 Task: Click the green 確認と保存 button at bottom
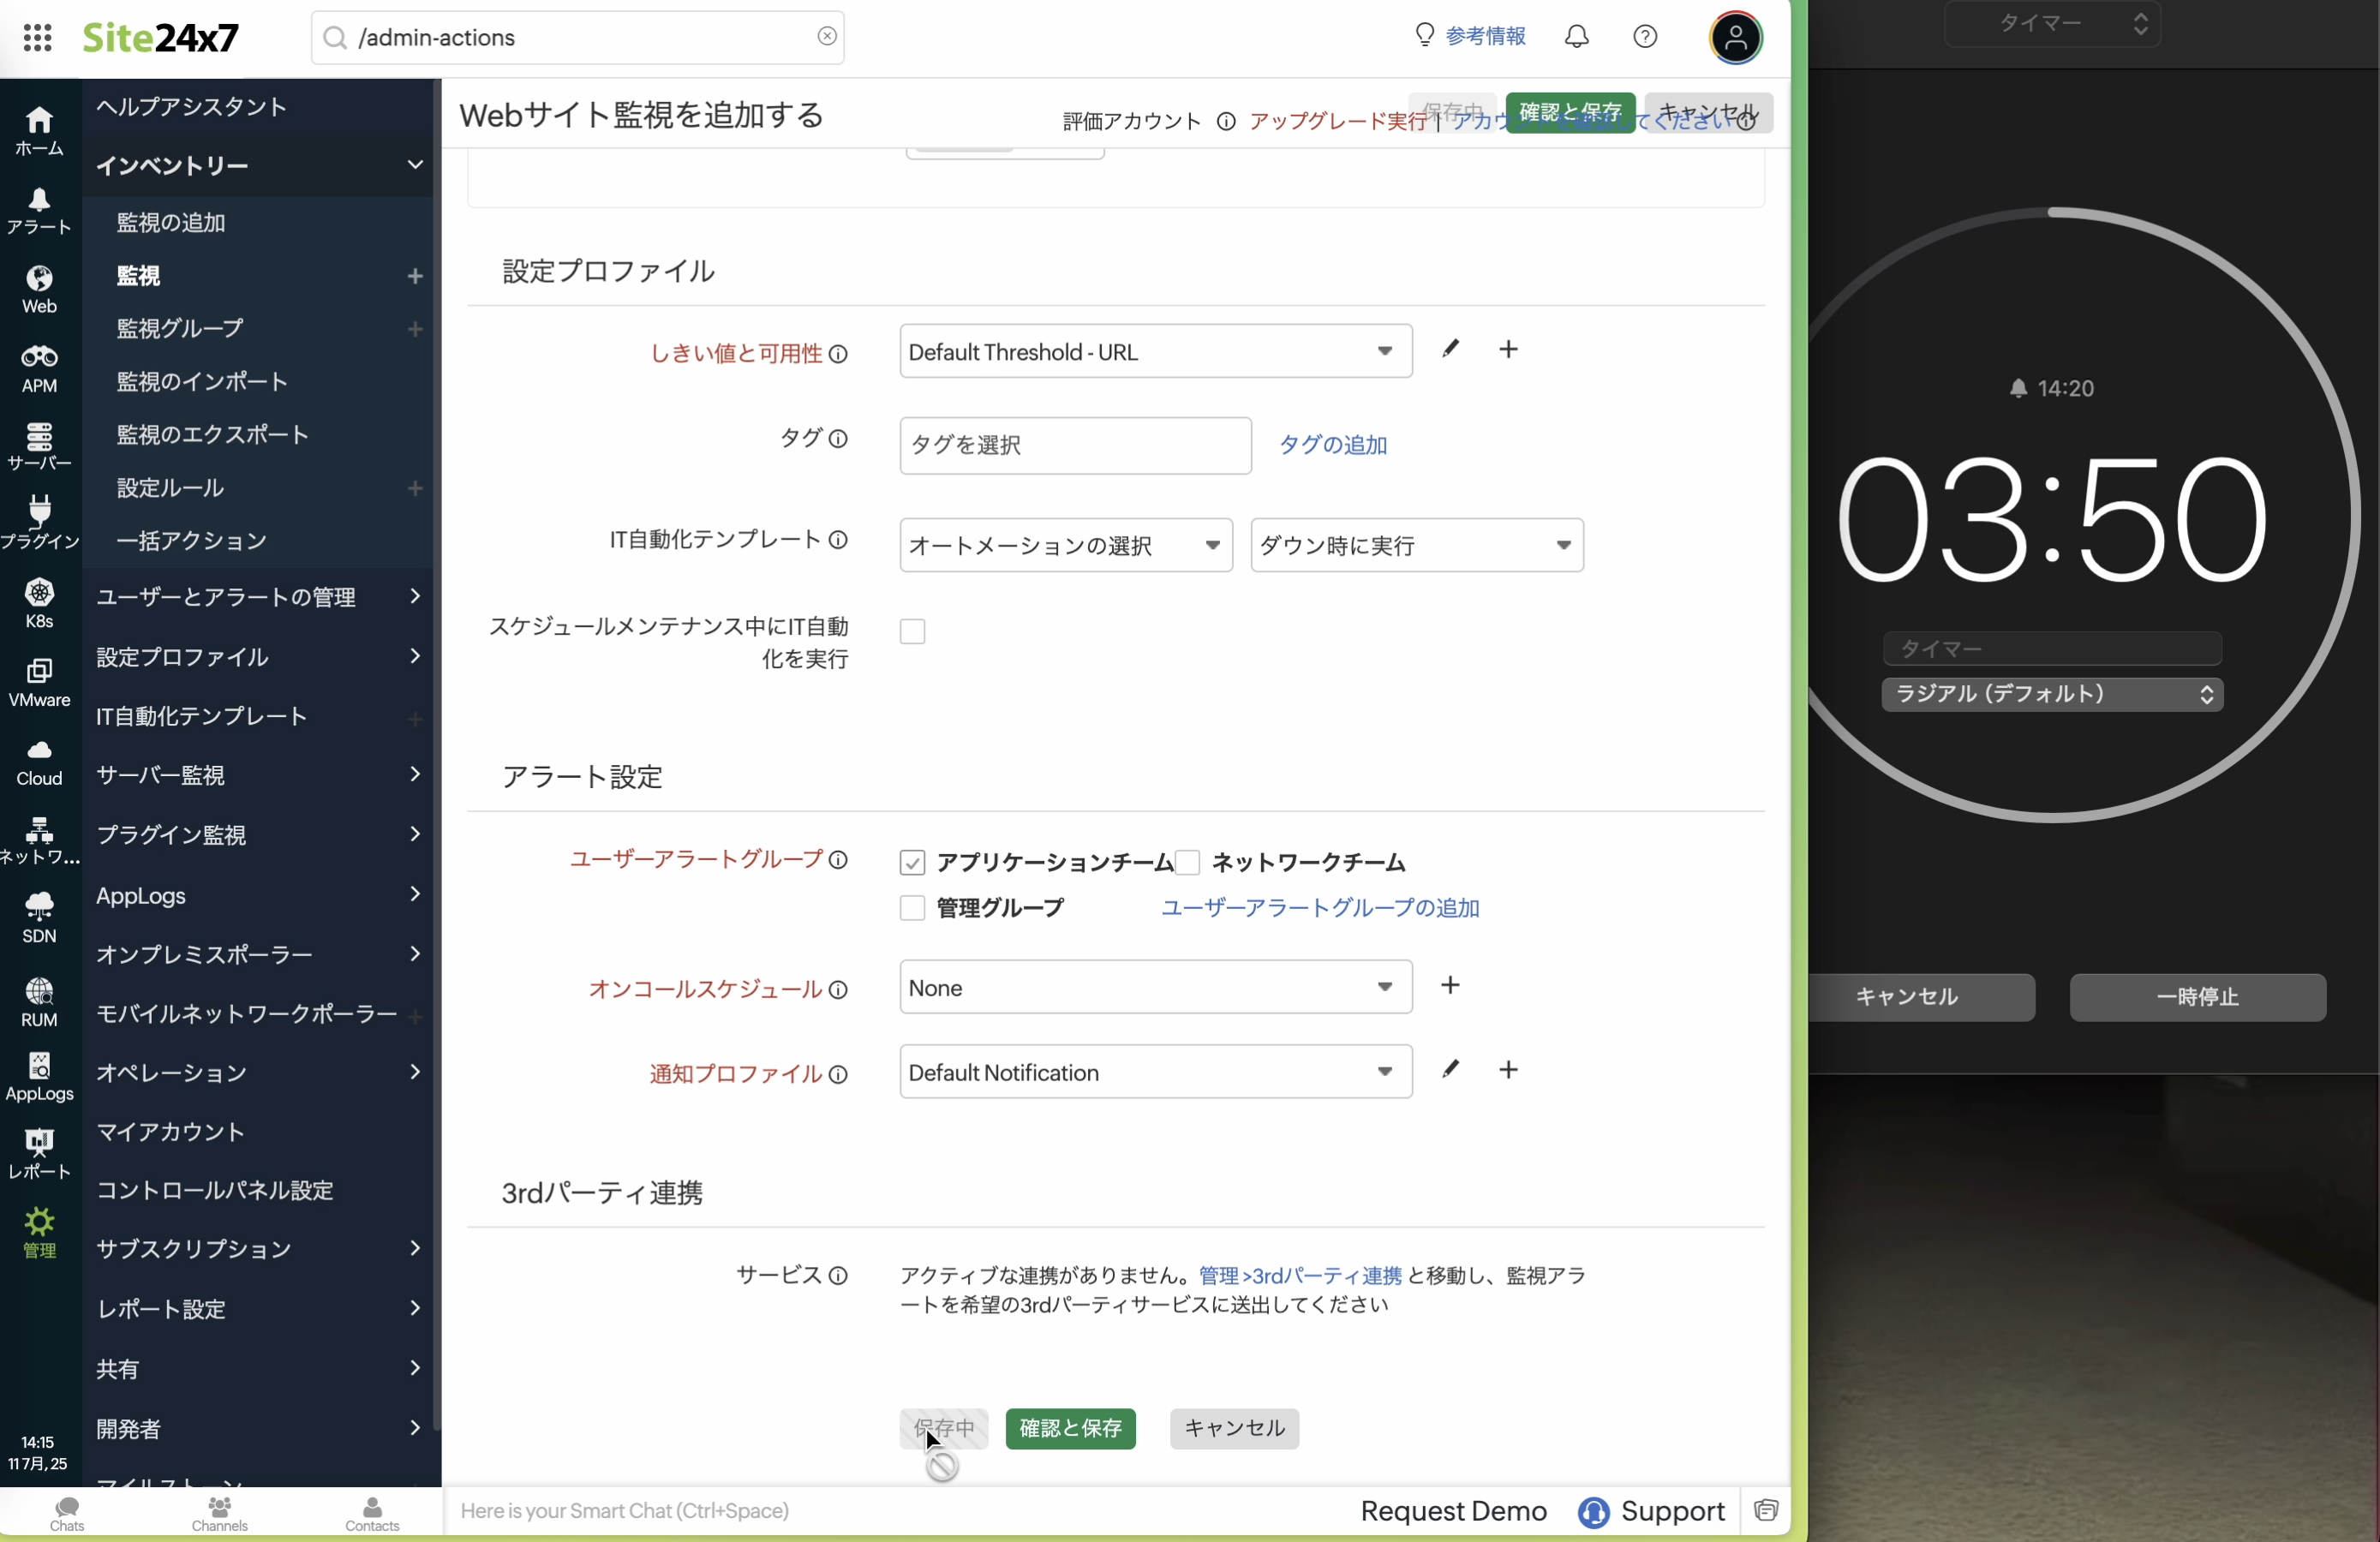[x=1070, y=1428]
